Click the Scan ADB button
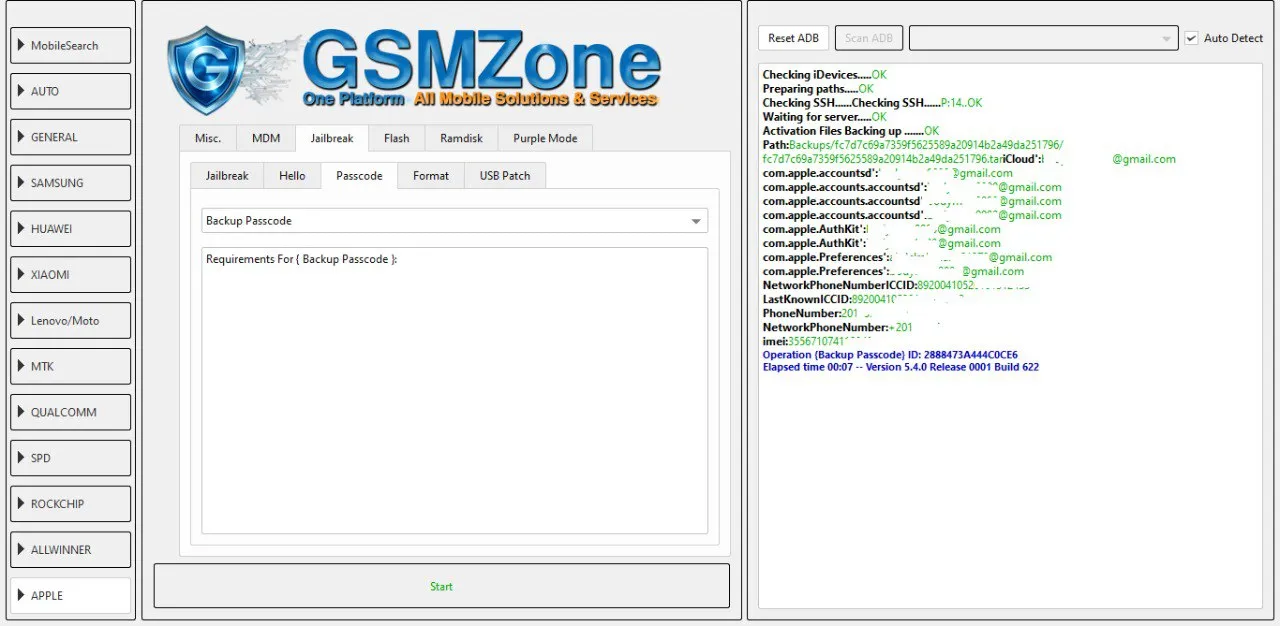 [x=869, y=38]
